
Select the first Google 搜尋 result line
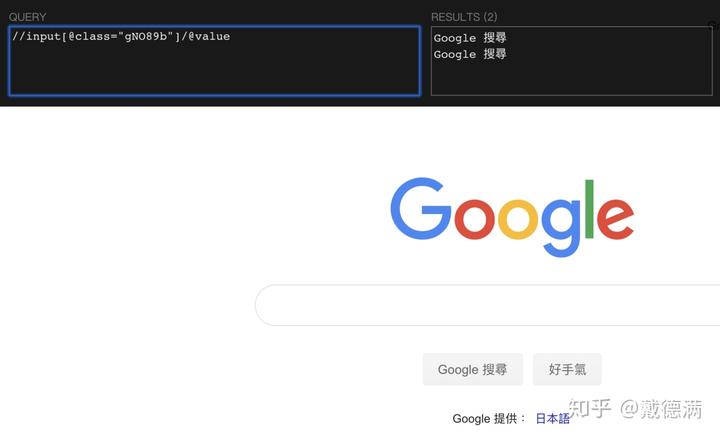(x=470, y=38)
